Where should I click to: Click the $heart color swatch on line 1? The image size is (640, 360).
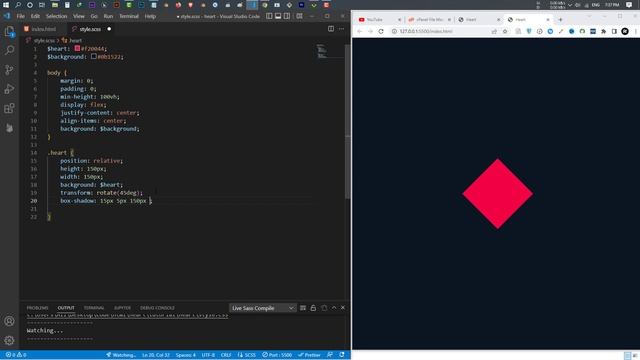click(x=77, y=48)
